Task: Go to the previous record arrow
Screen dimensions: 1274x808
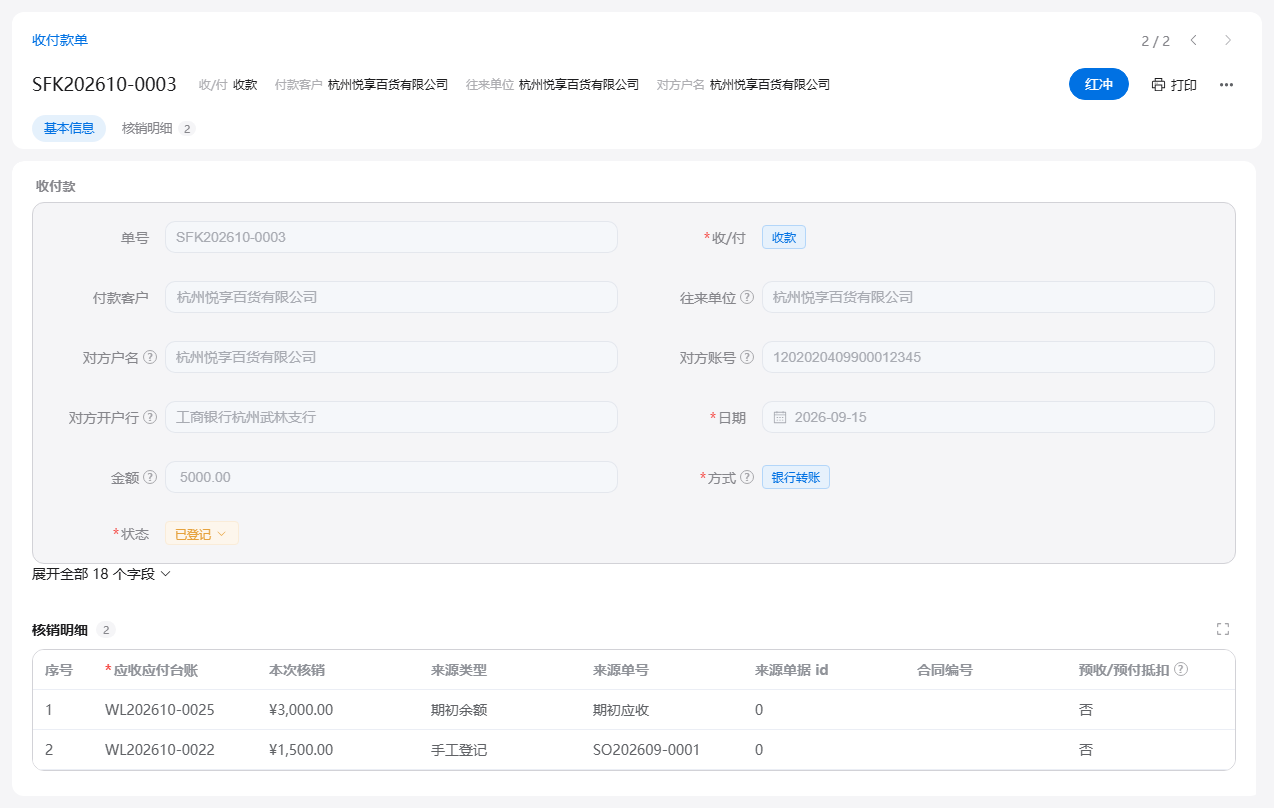Action: [x=1193, y=40]
